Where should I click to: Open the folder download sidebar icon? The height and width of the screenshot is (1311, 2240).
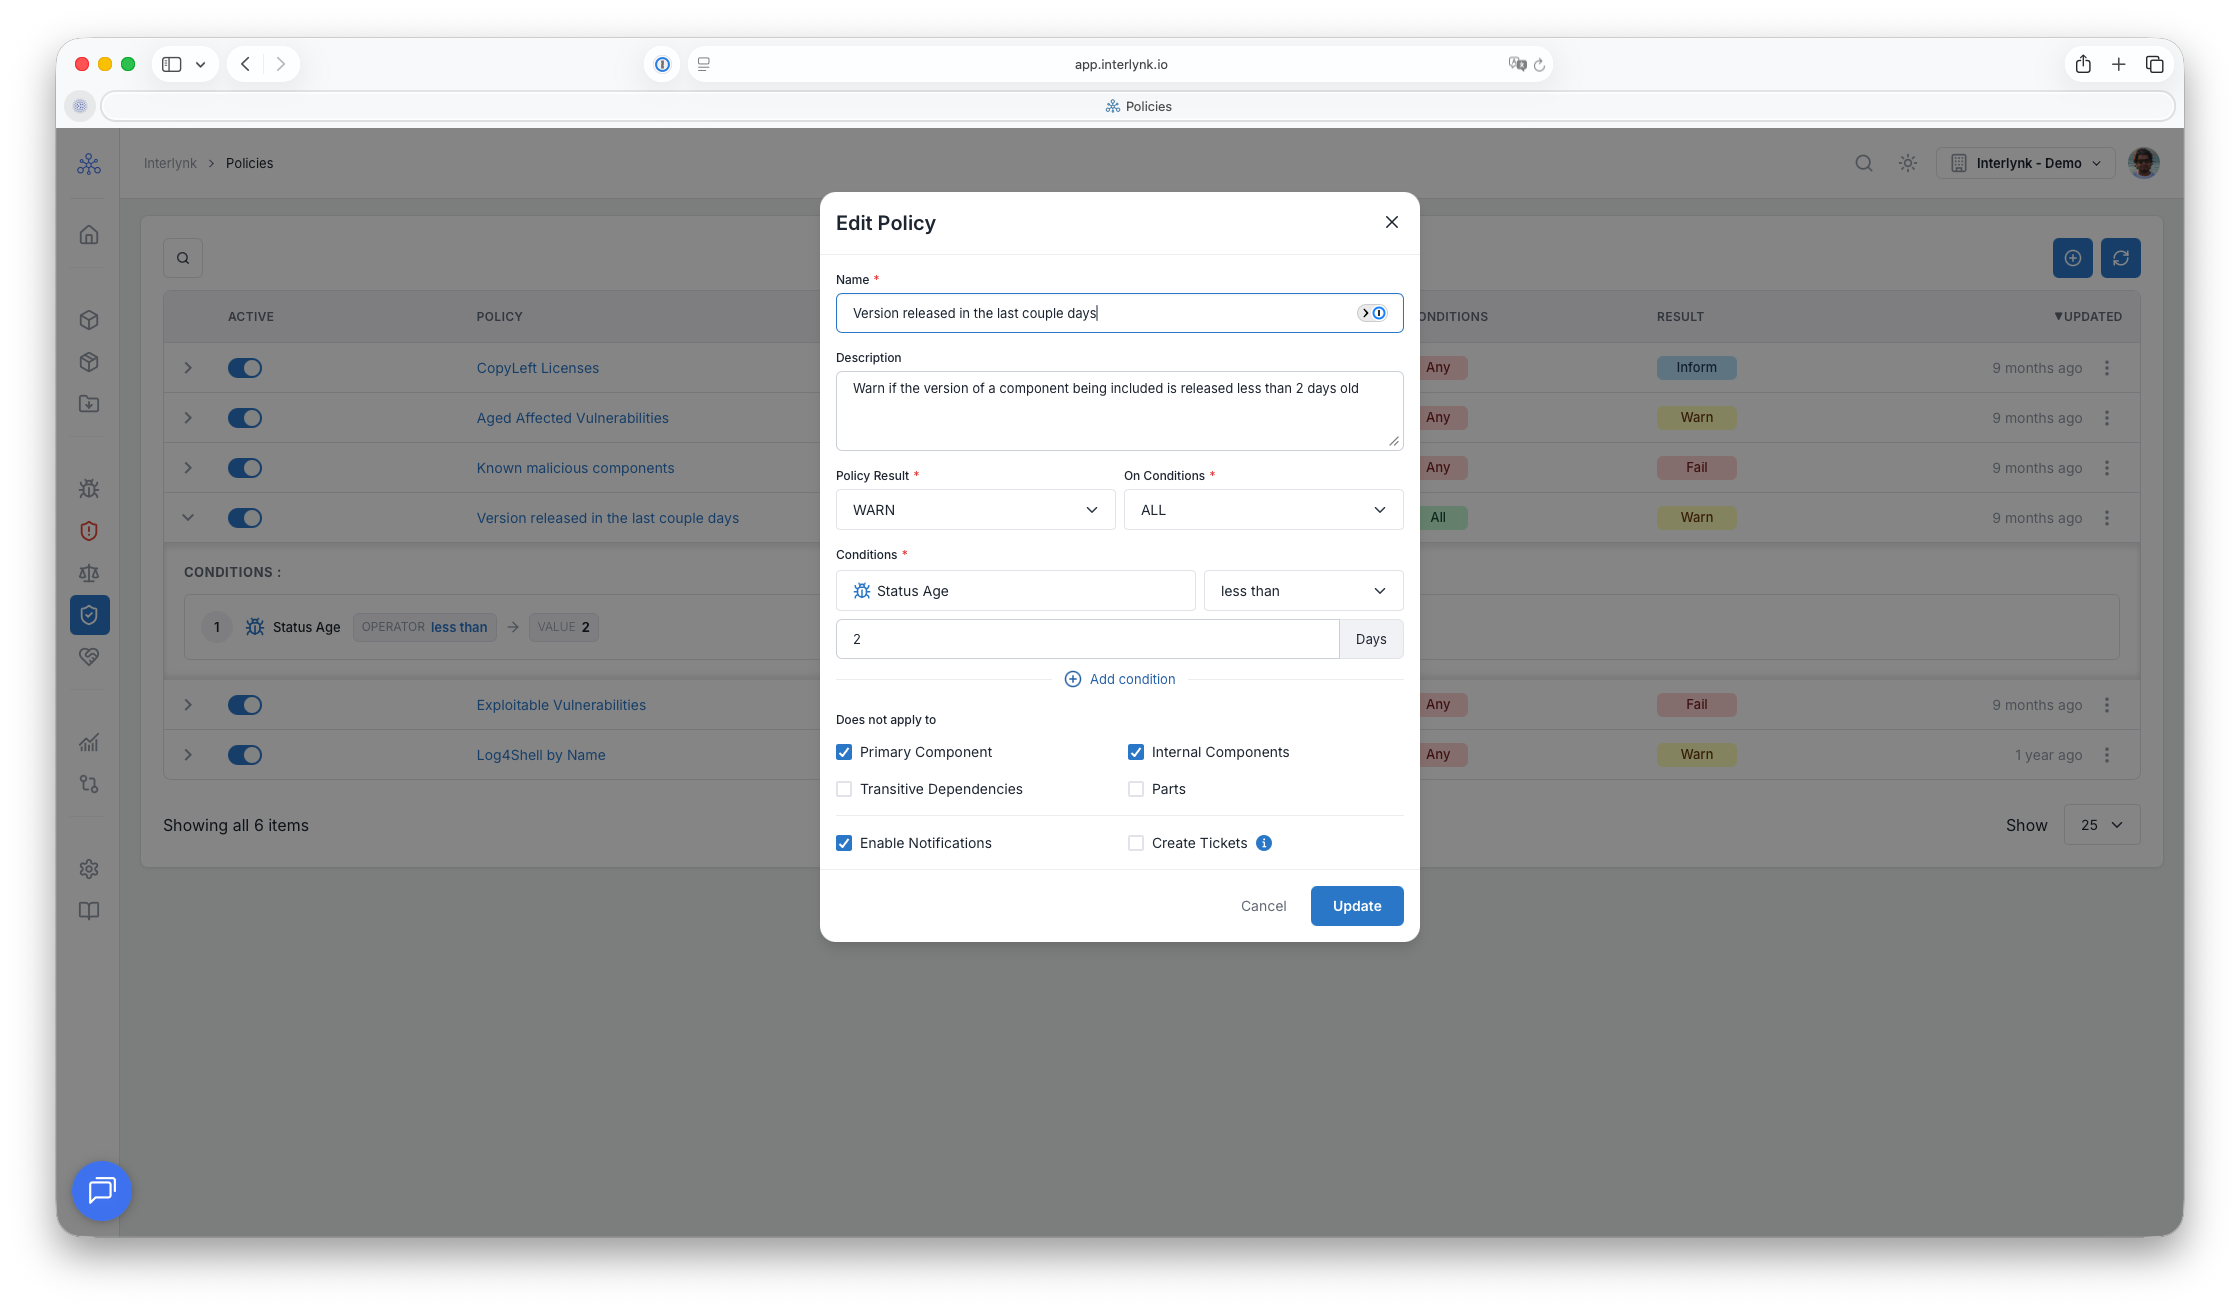(89, 404)
